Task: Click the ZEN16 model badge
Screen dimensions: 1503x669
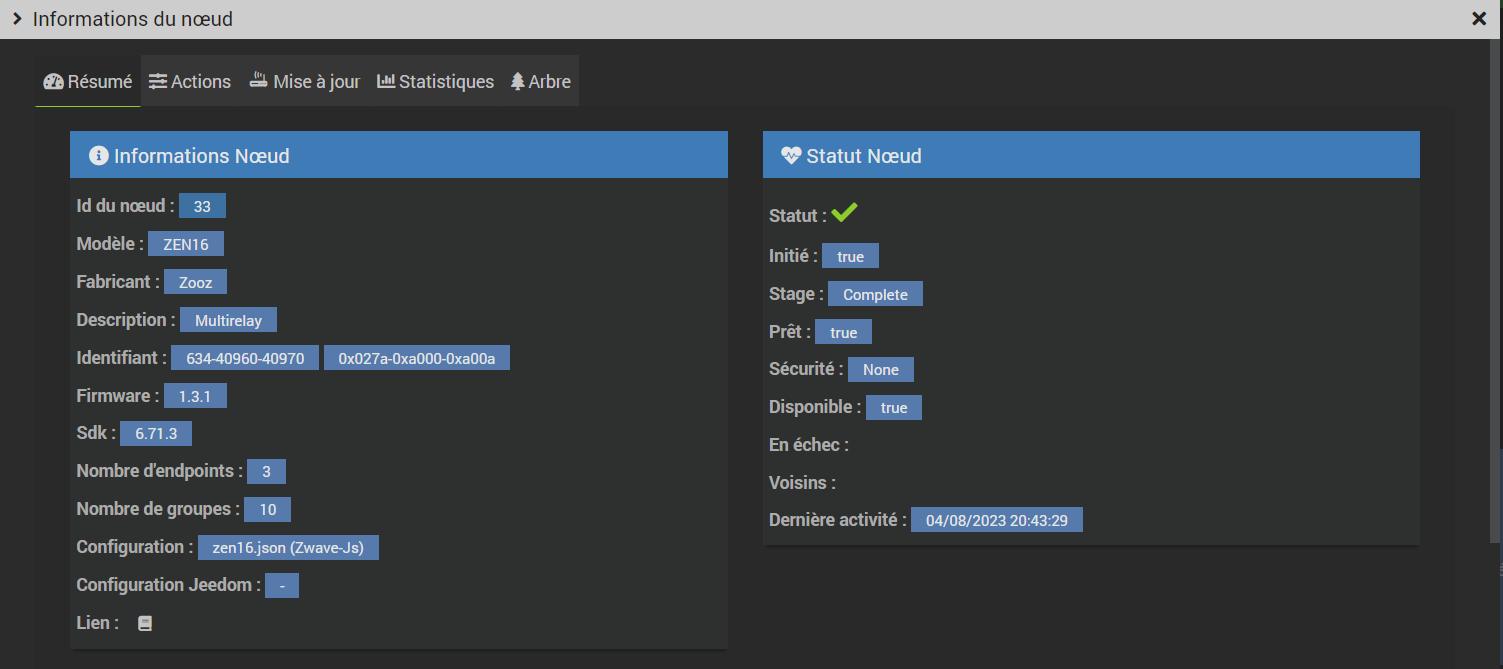Action: pyautogui.click(x=186, y=244)
